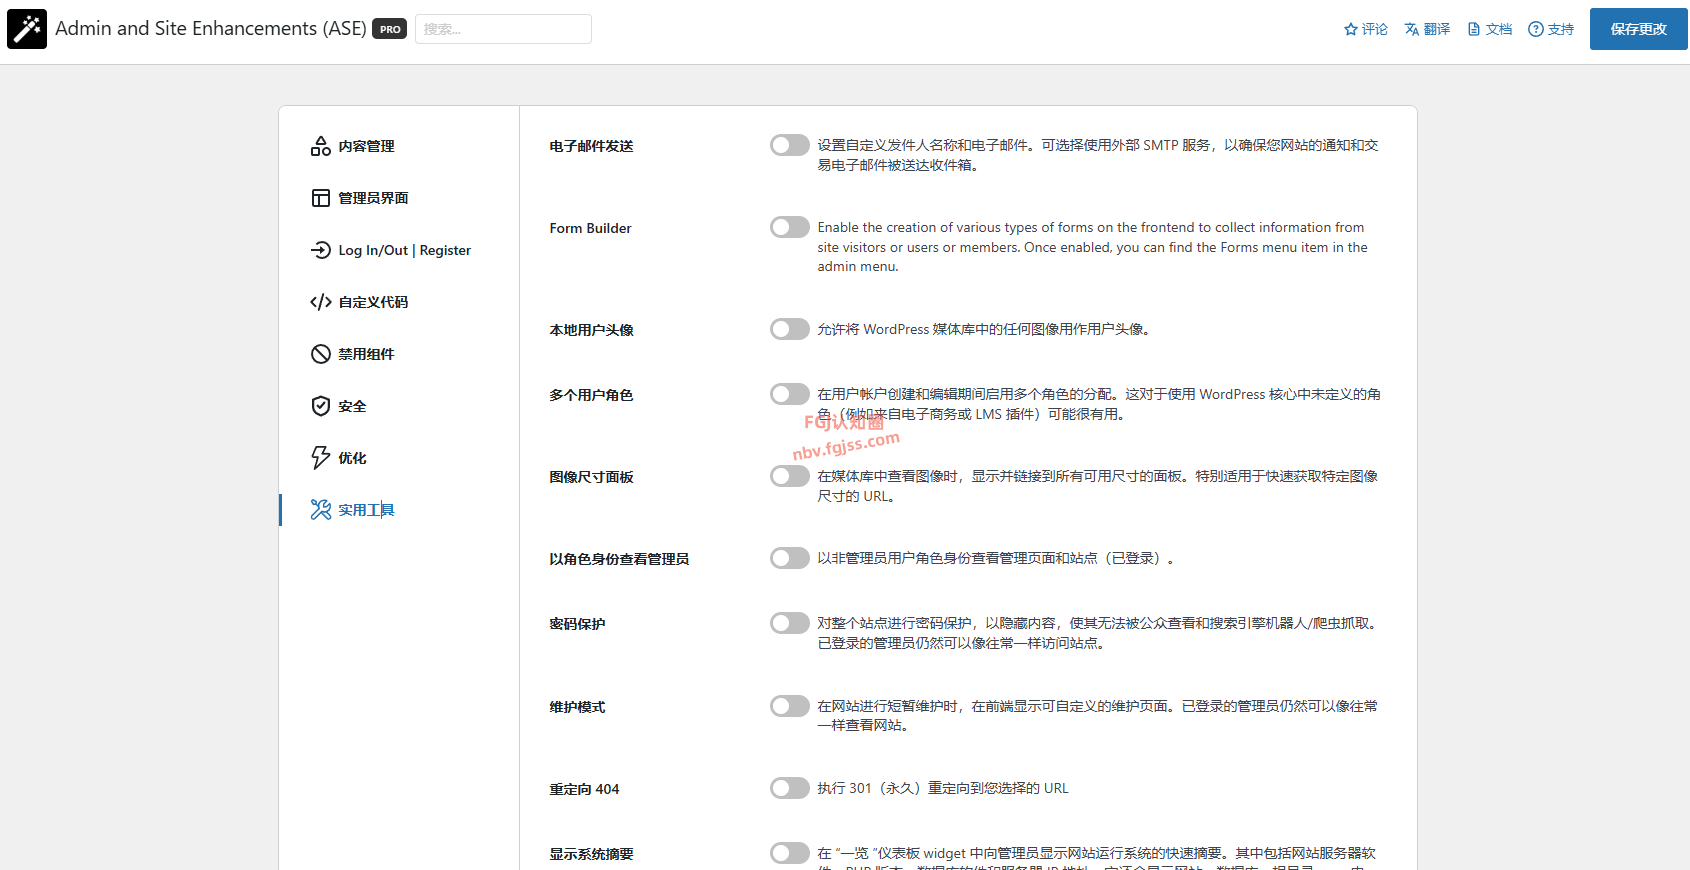
Task: Toggle 电子邮件发送 switch on
Action: click(790, 145)
